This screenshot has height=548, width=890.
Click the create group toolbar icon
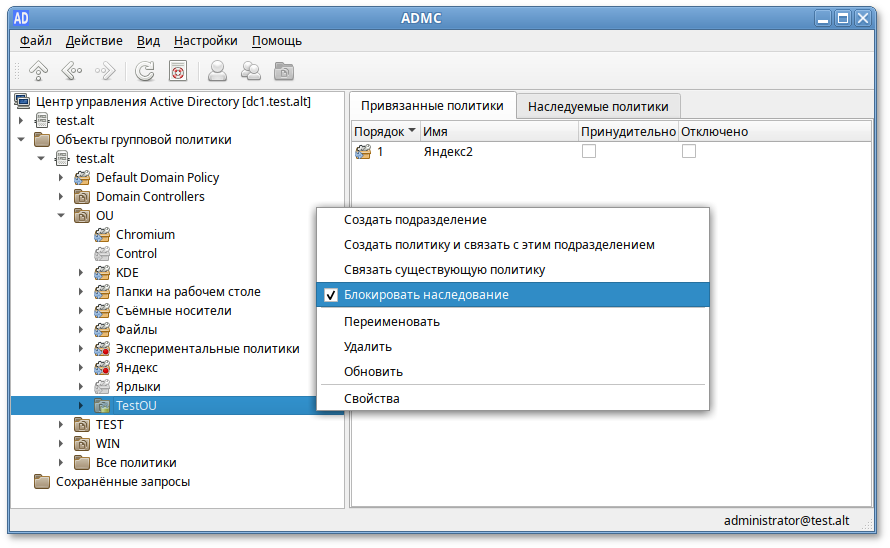tap(251, 71)
